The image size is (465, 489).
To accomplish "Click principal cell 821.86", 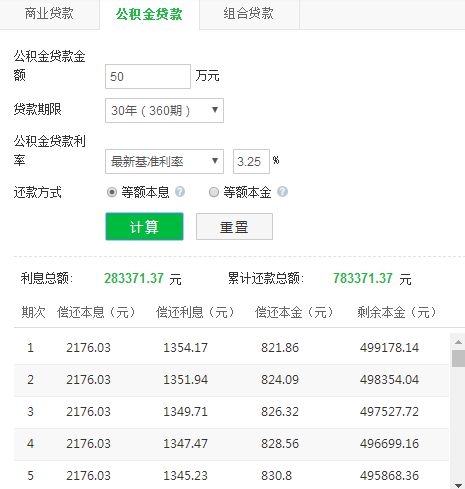I will (x=280, y=348).
